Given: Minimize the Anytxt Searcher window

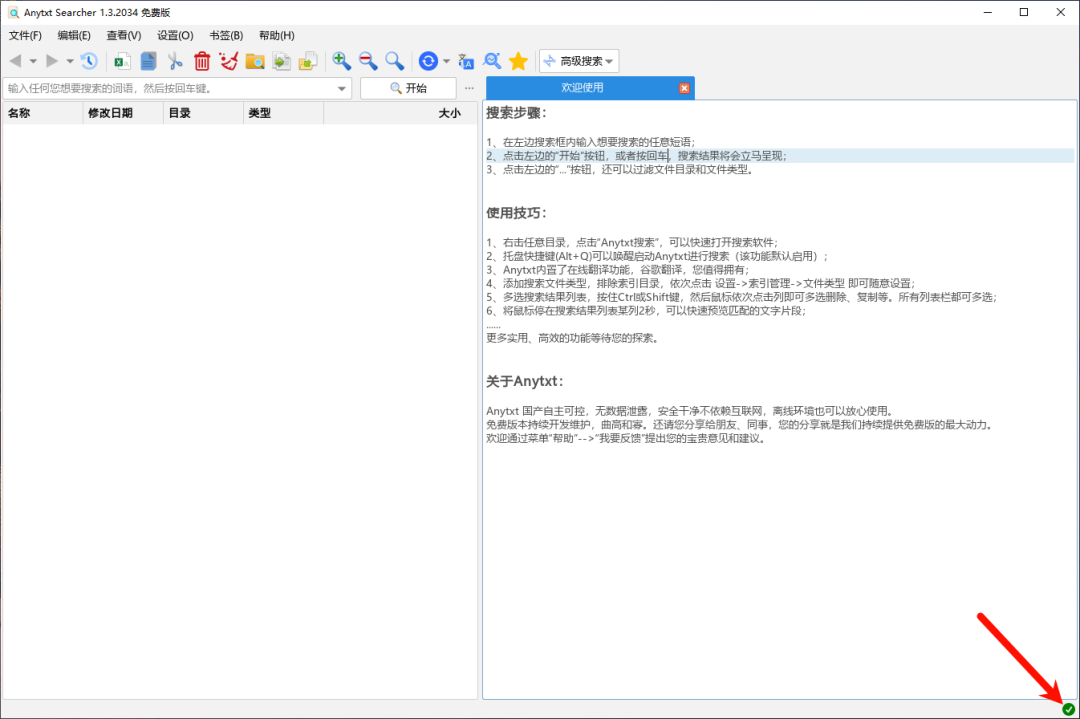Looking at the screenshot, I should [988, 12].
